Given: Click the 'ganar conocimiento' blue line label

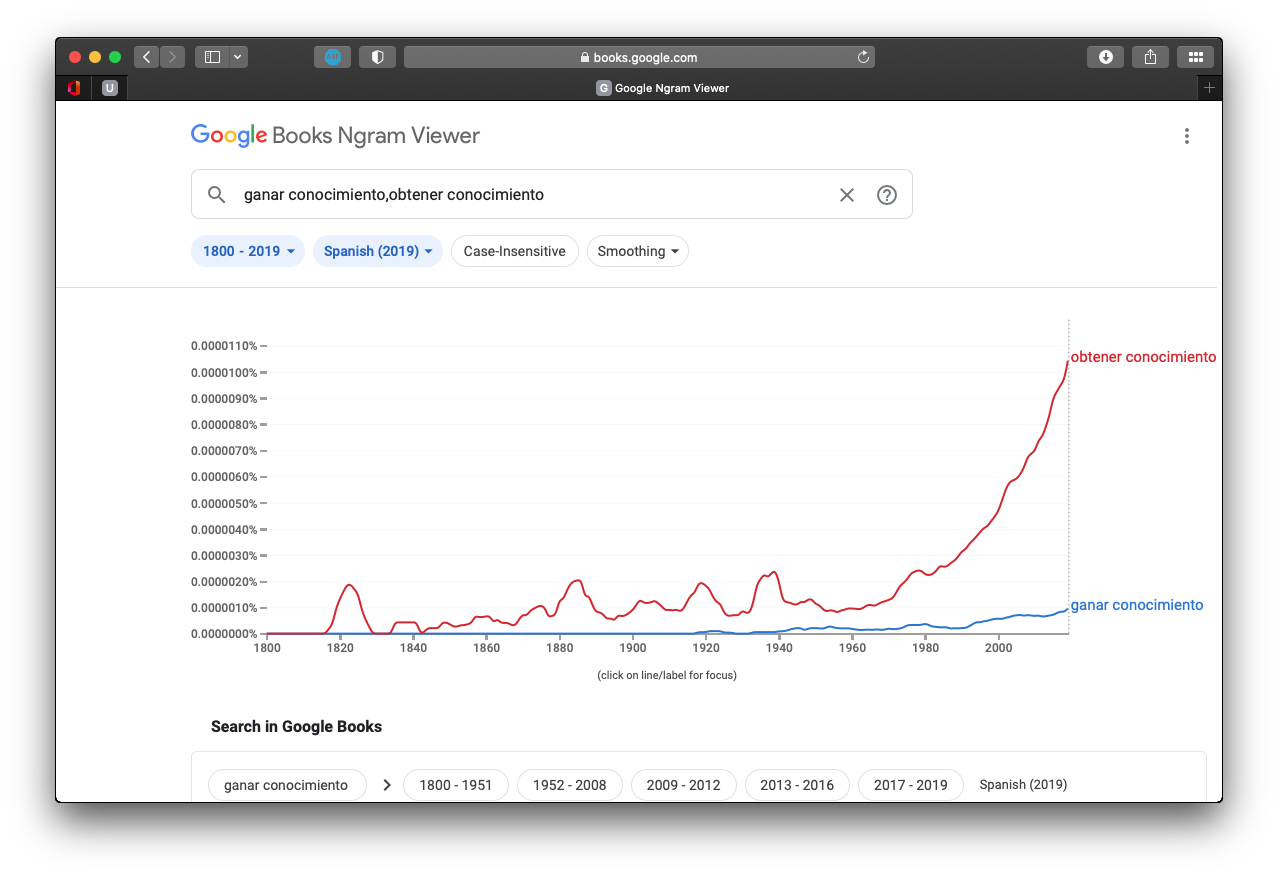Looking at the screenshot, I should coord(1136,605).
